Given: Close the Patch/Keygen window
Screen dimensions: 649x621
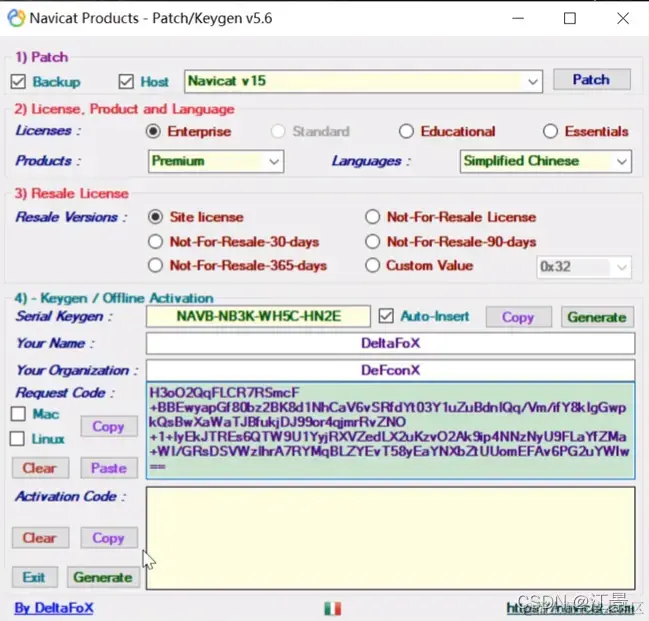Looking at the screenshot, I should click(623, 19).
